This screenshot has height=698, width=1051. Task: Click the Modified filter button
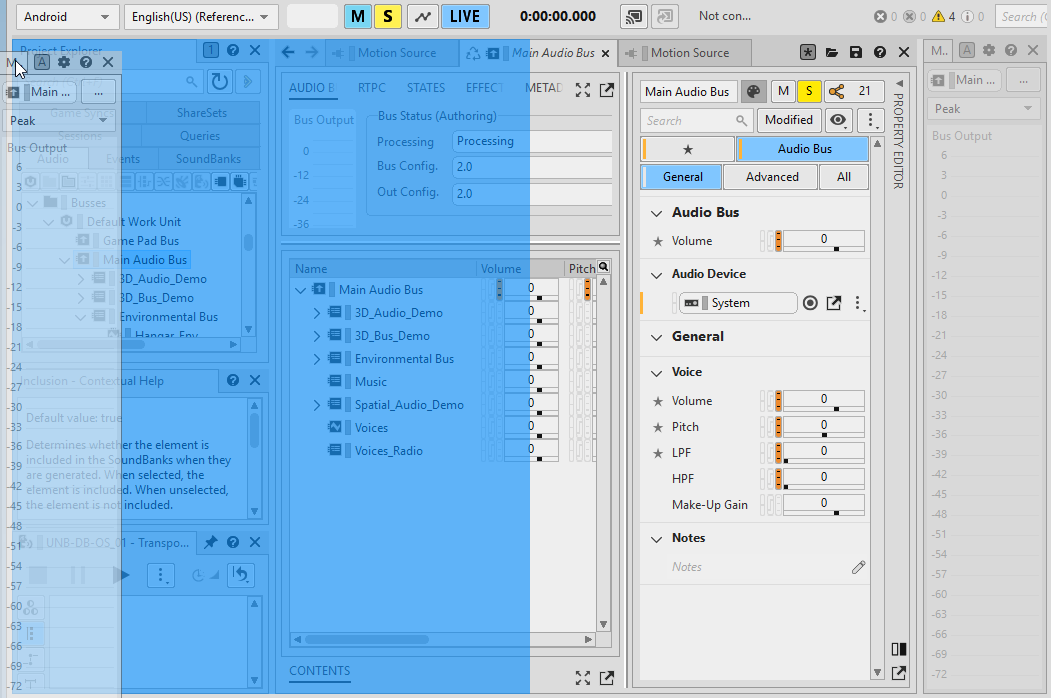(788, 120)
